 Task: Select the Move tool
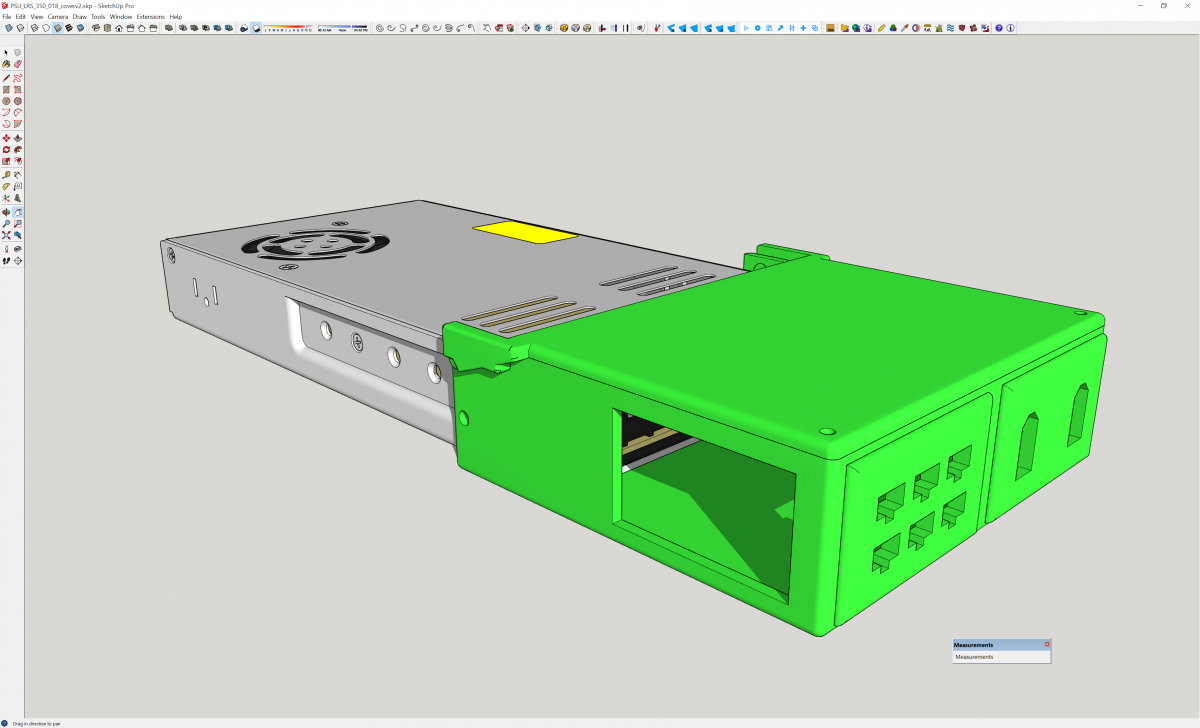tap(6, 138)
